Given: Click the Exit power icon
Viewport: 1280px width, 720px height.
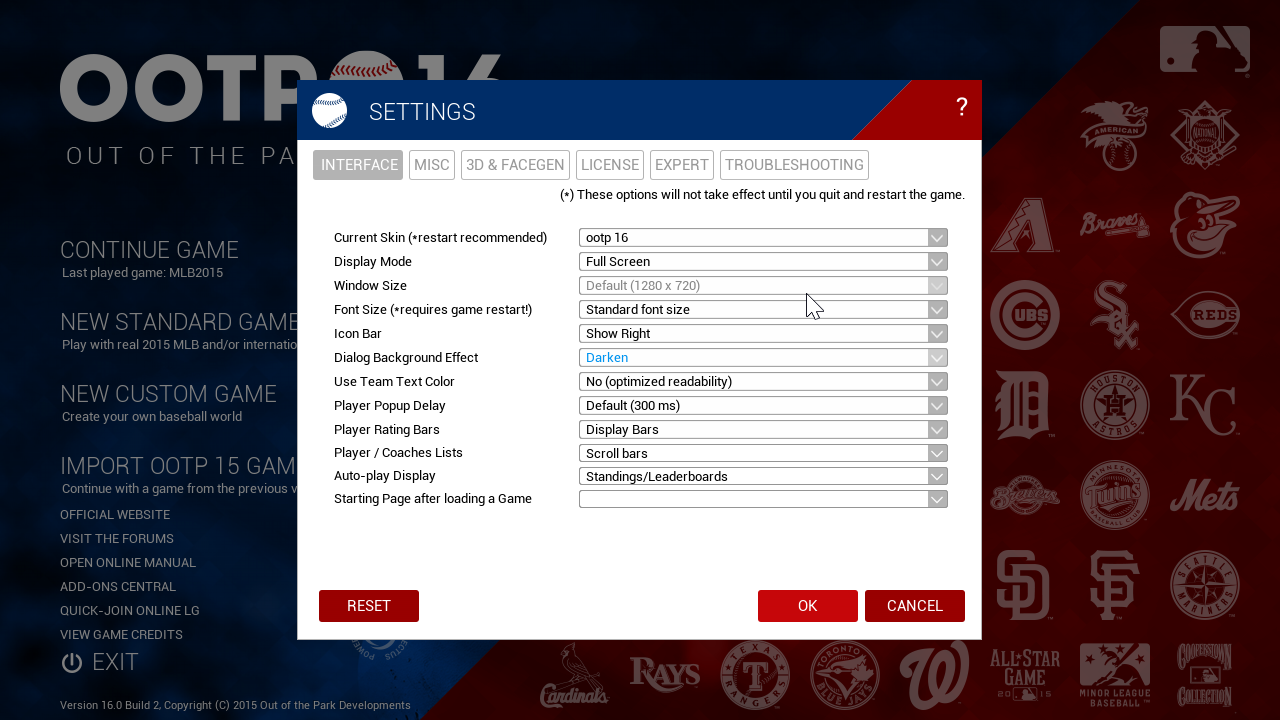Looking at the screenshot, I should coord(71,662).
